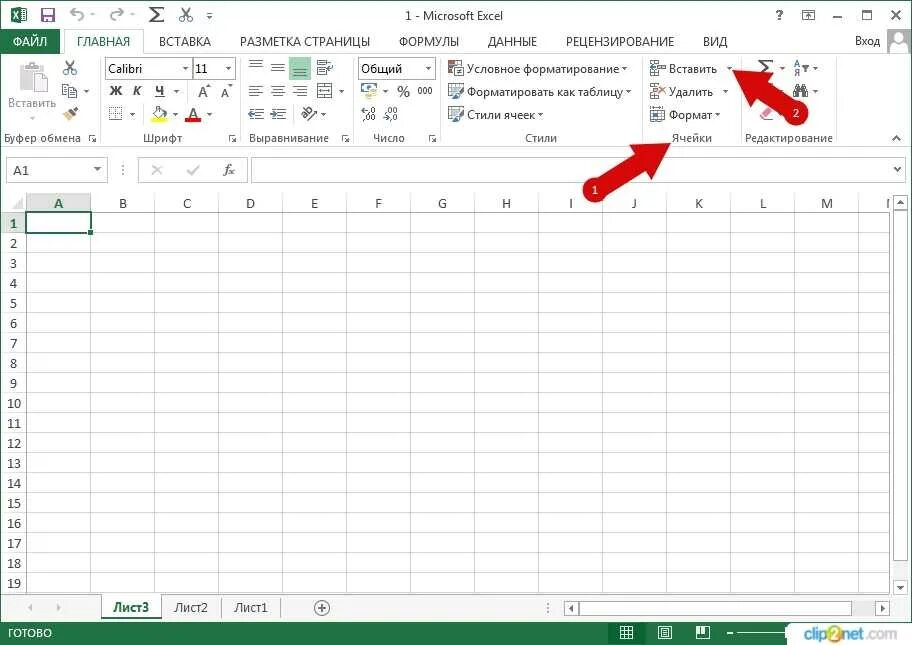Open the cell borders button
This screenshot has height=645, width=912.
[x=116, y=114]
